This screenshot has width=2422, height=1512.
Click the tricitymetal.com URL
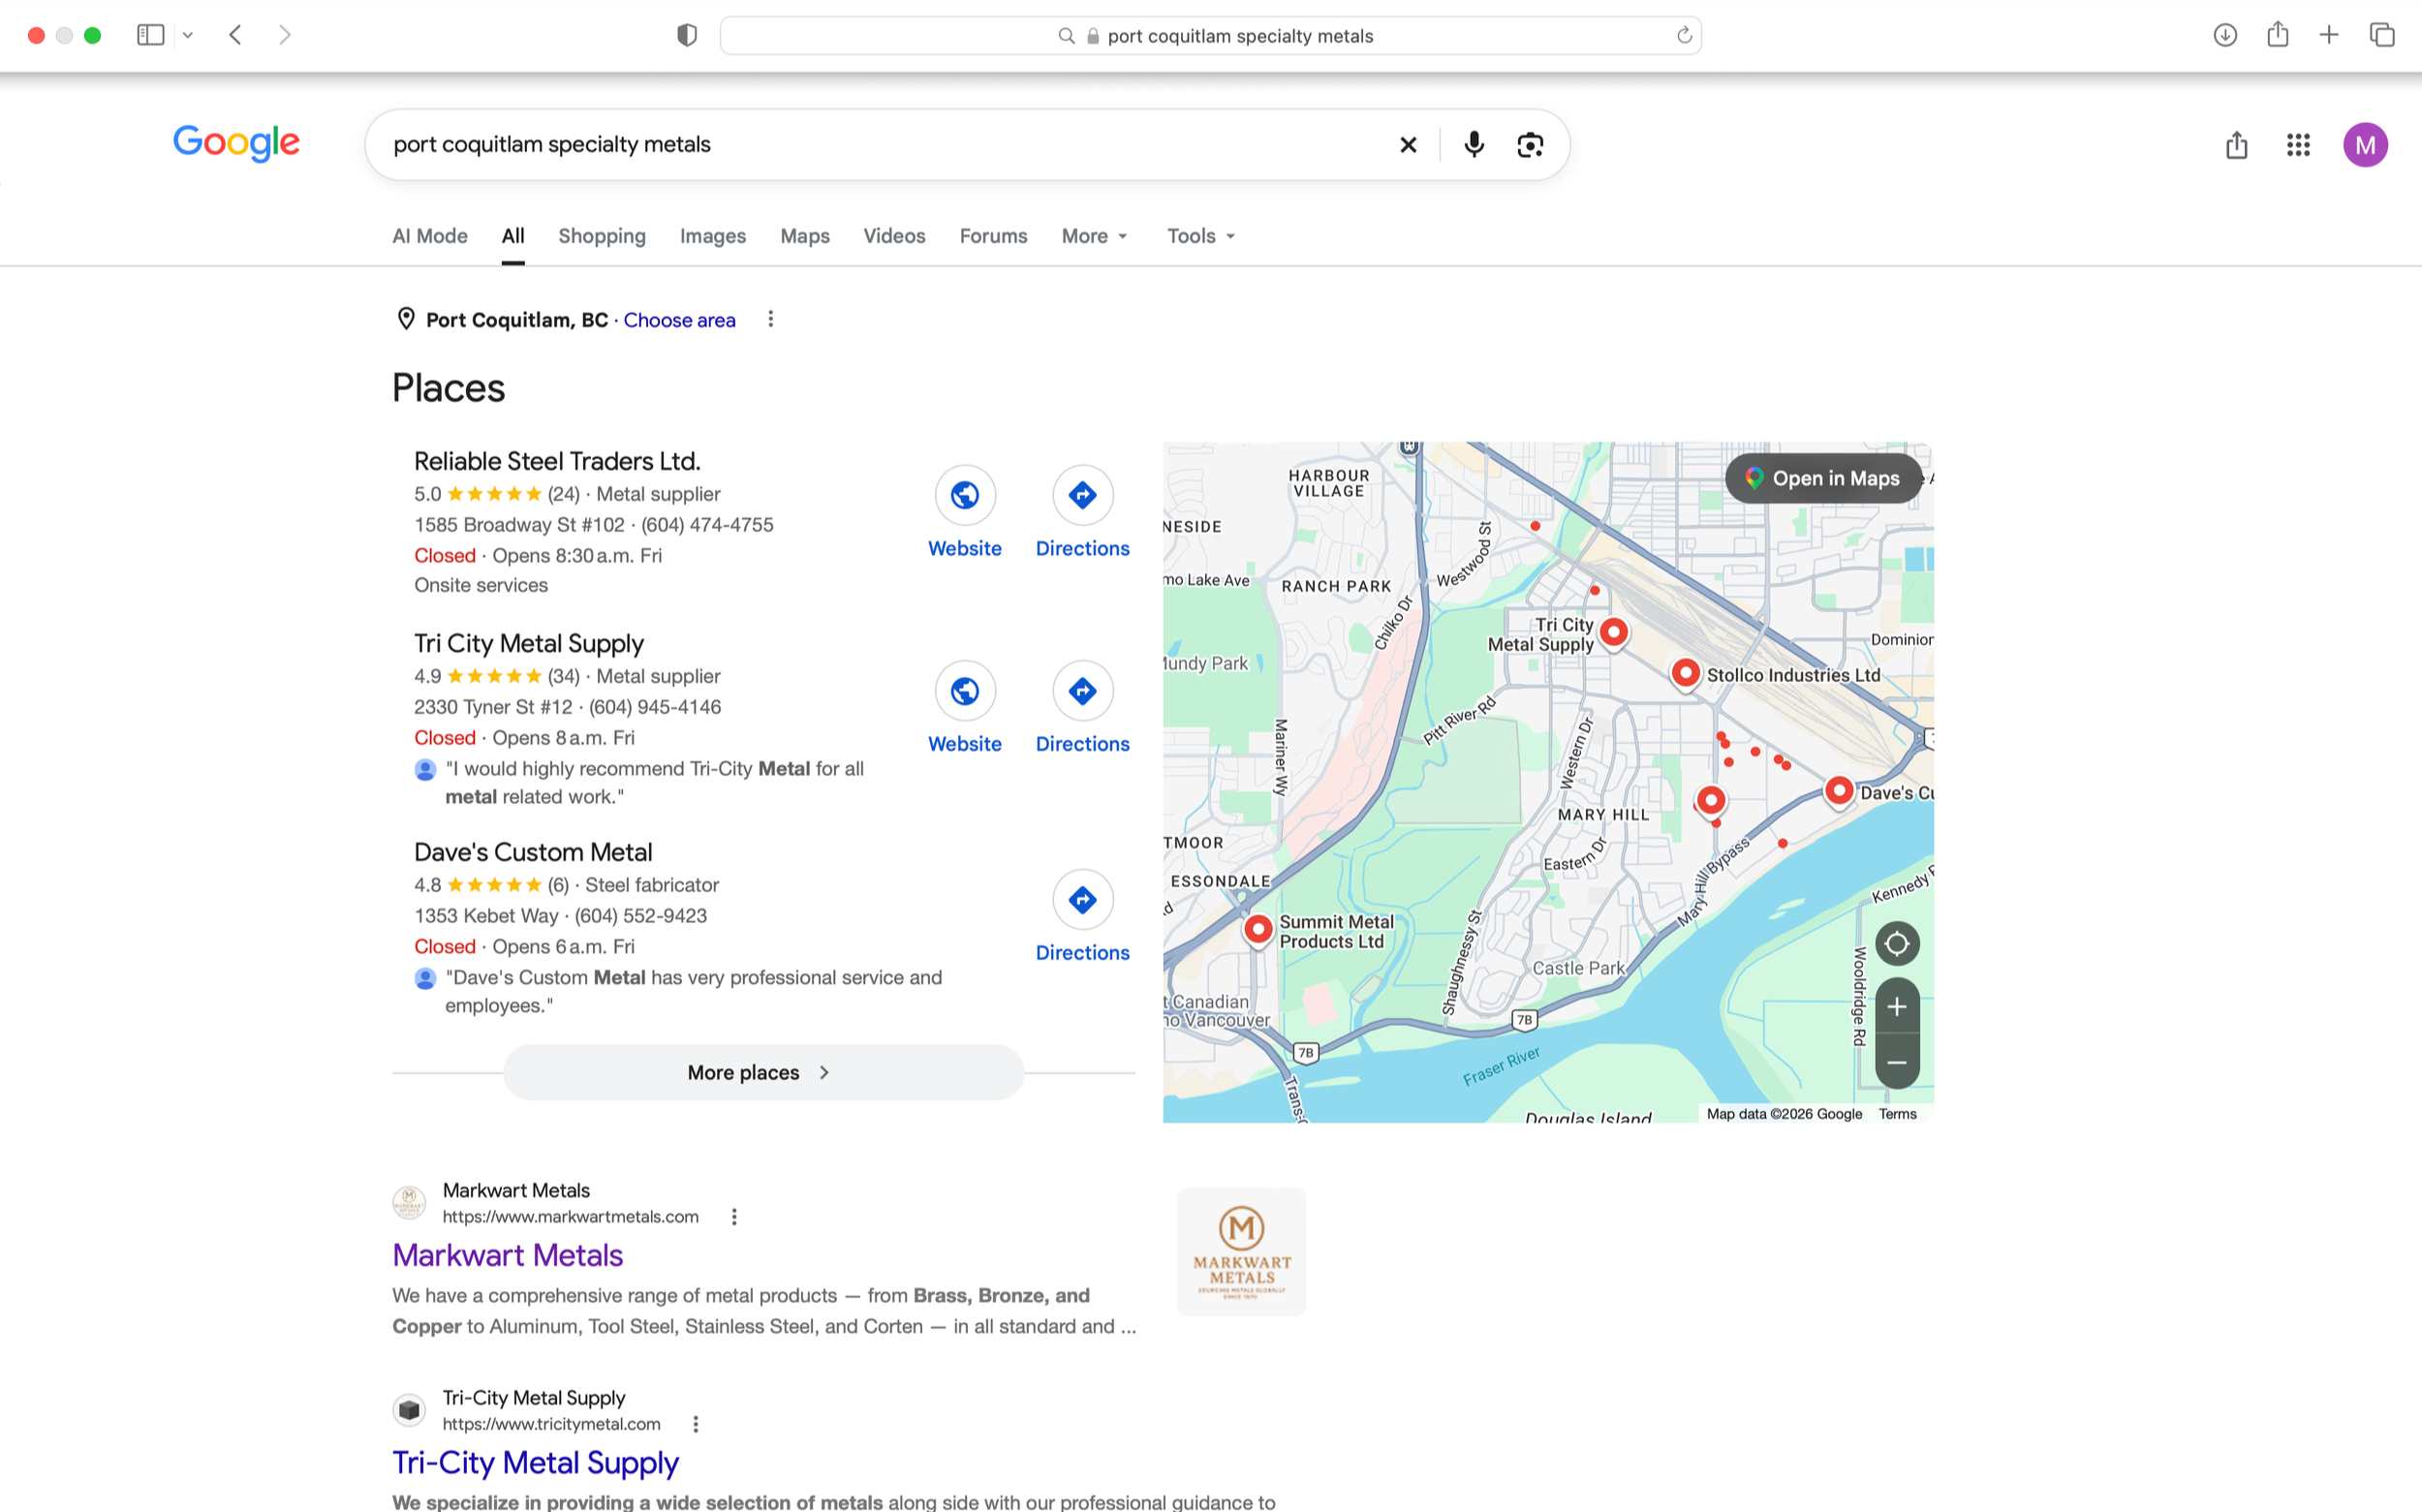(551, 1424)
